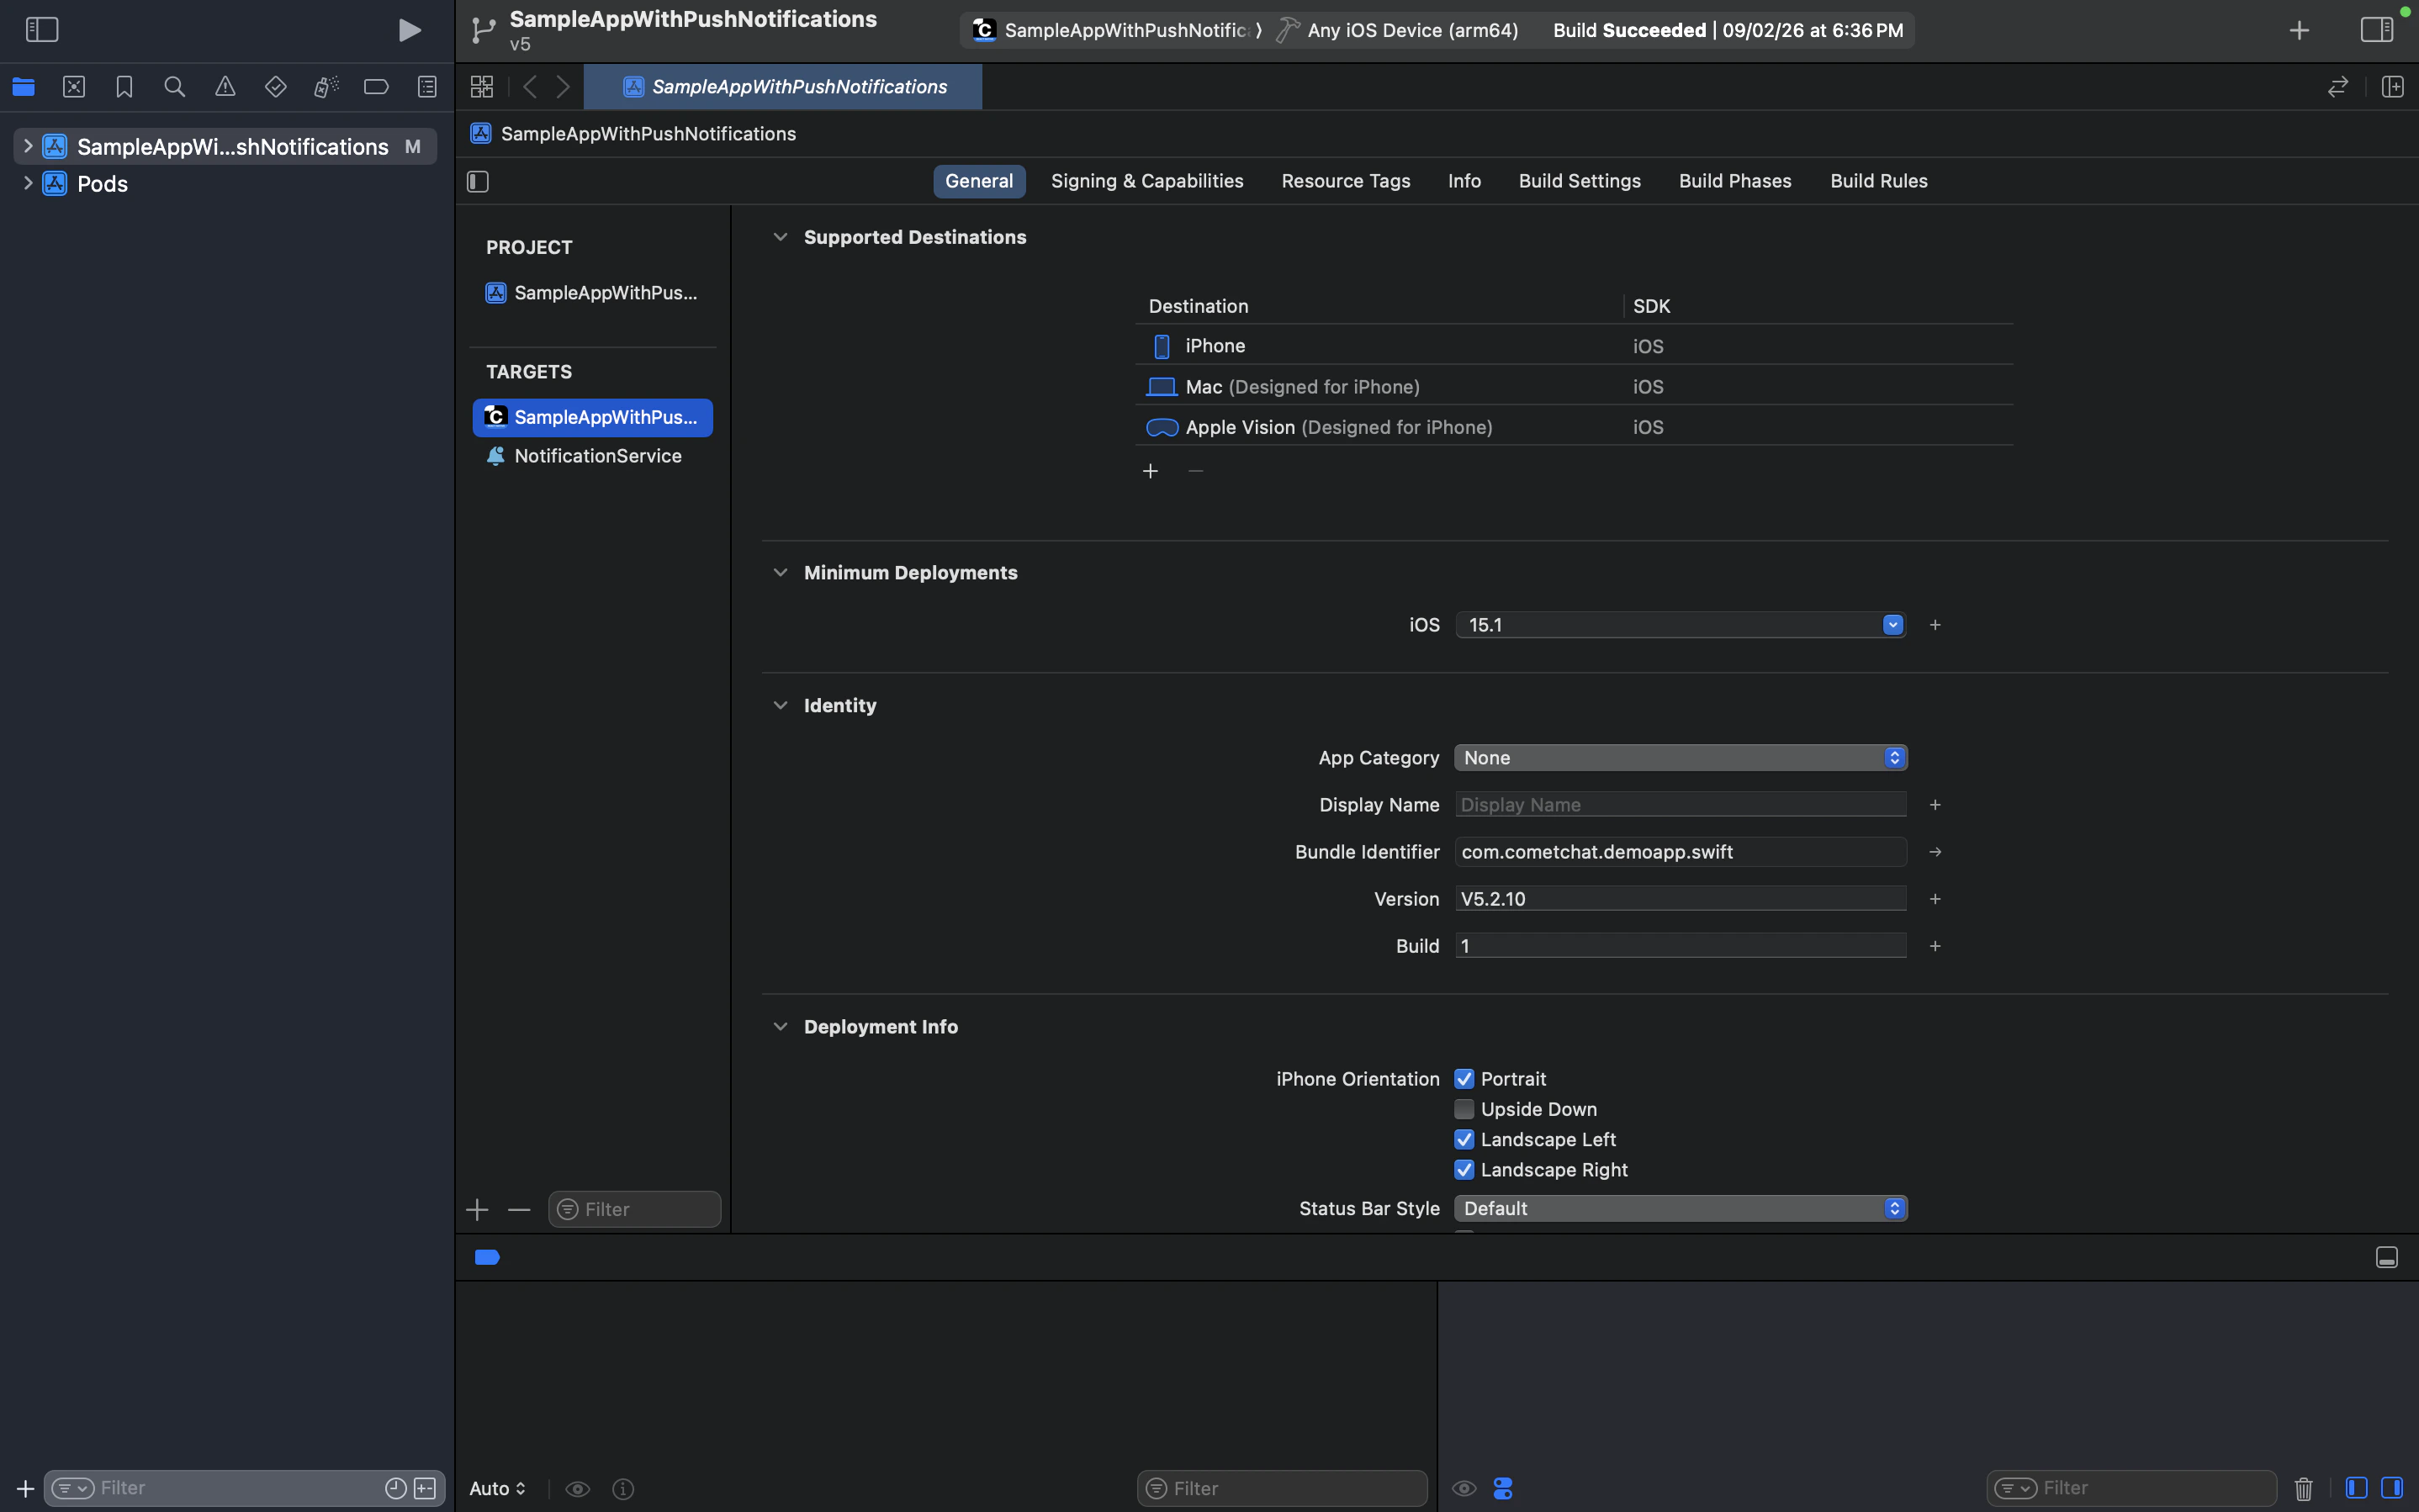Screen dimensions: 2419x1512
Task: Uncheck the Portrait orientation checkbox
Action: (x=1464, y=1078)
